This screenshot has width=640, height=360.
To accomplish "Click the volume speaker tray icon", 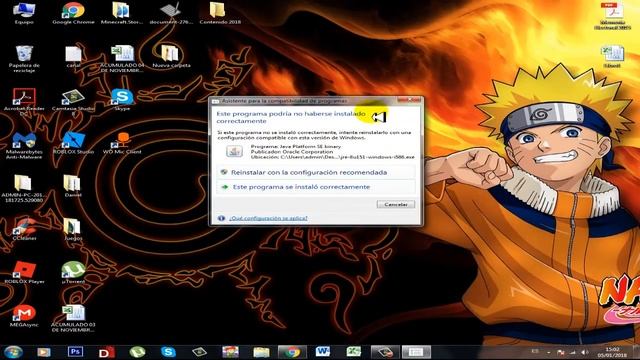I will coord(584,352).
